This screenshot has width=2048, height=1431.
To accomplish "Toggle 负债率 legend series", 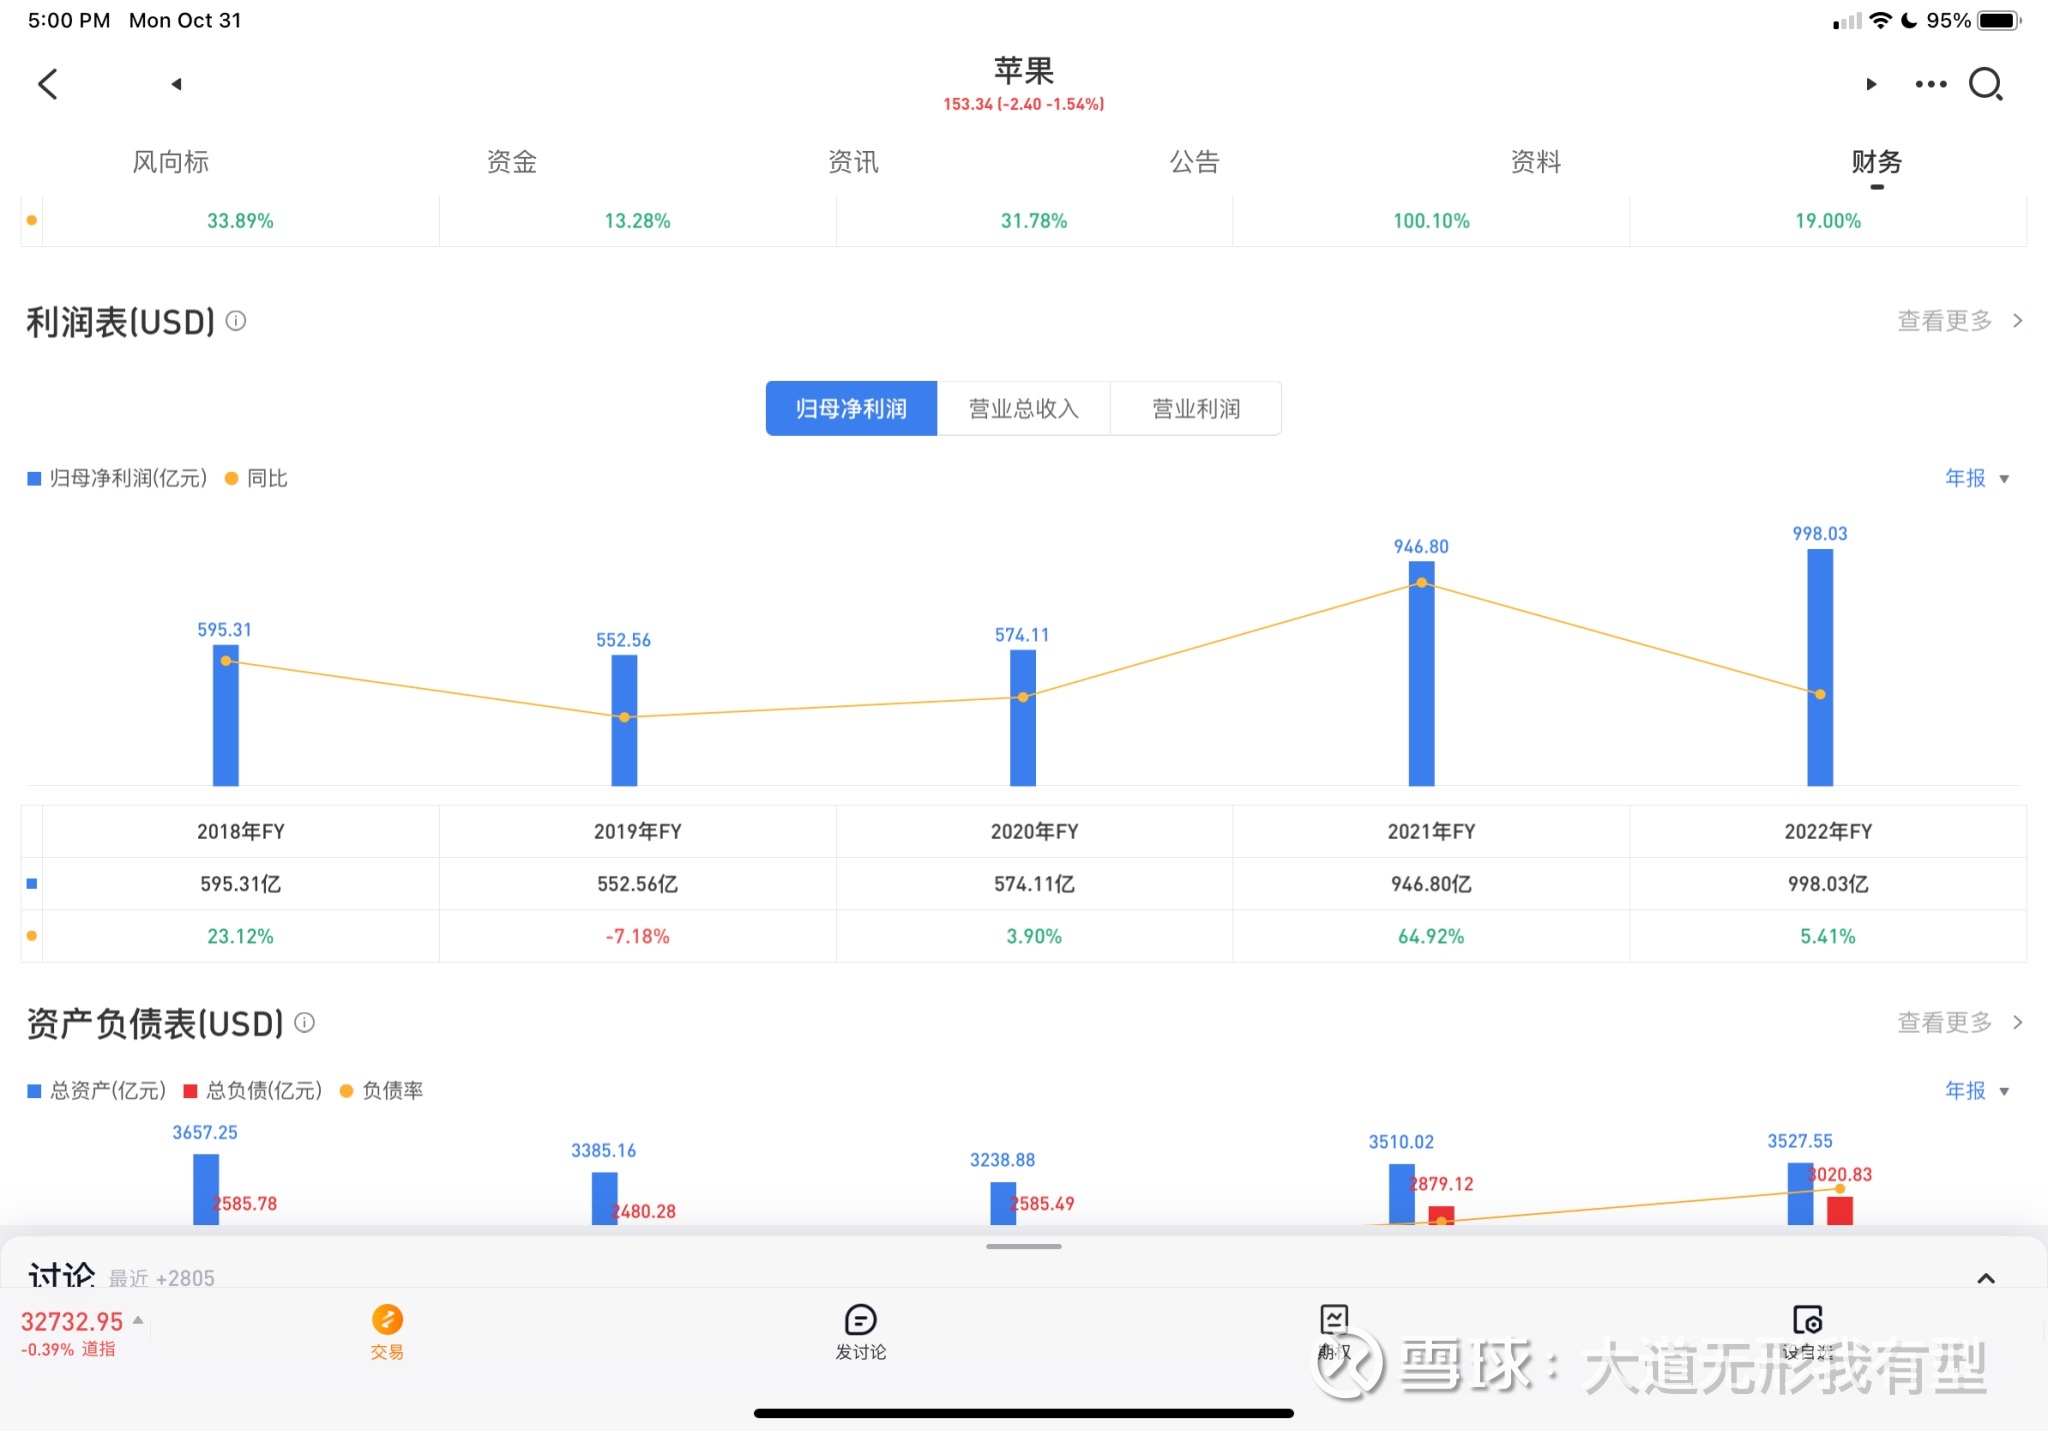I will click(382, 1090).
